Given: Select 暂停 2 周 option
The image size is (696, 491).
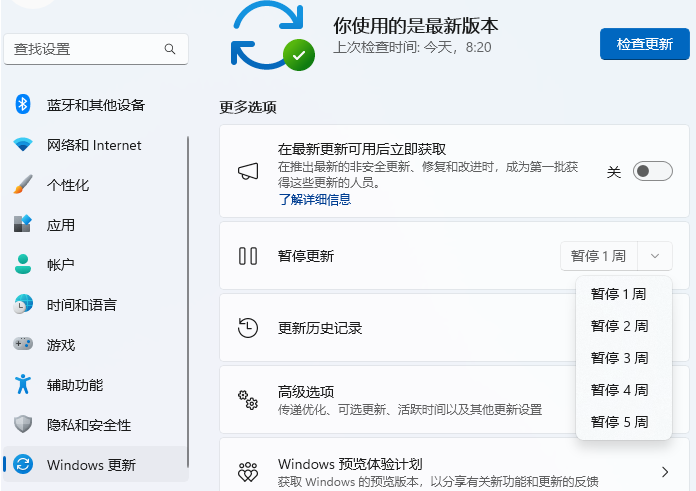Looking at the screenshot, I should [624, 326].
